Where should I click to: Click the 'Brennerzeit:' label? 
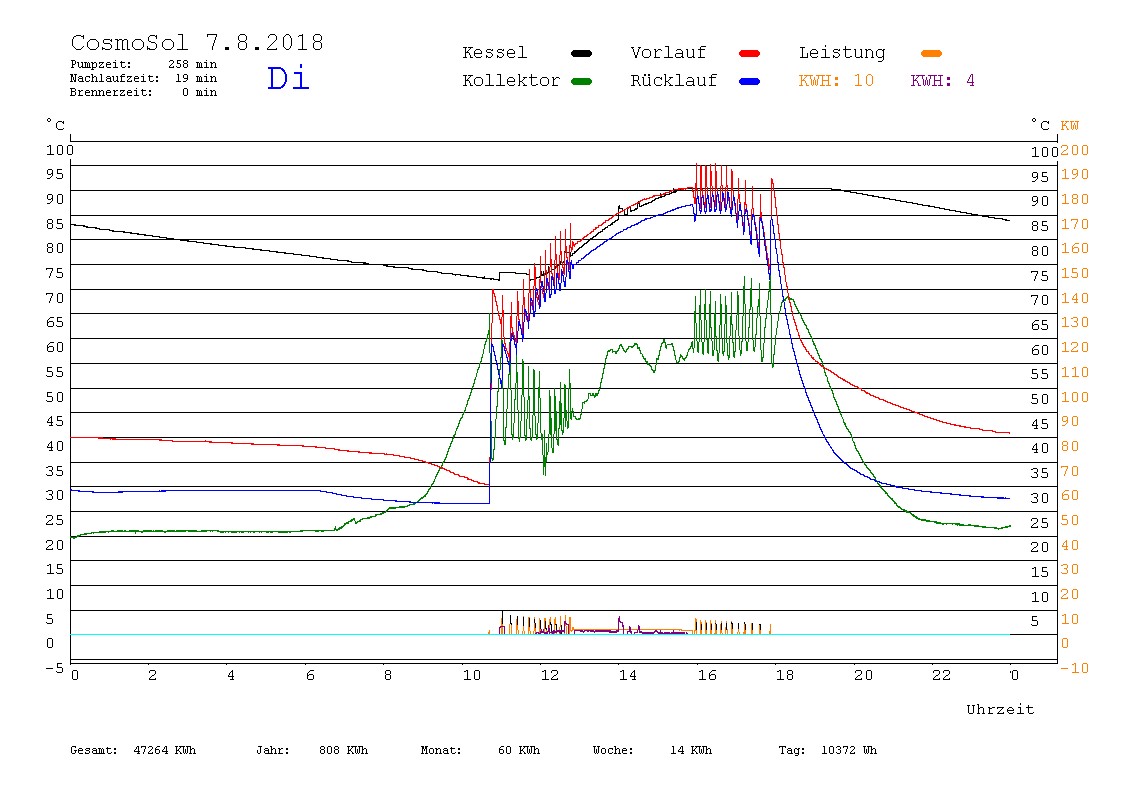111,92
